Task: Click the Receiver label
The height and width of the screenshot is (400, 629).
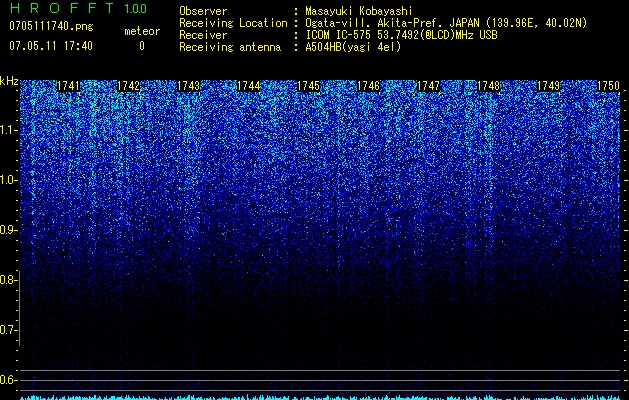Action: [x=203, y=35]
